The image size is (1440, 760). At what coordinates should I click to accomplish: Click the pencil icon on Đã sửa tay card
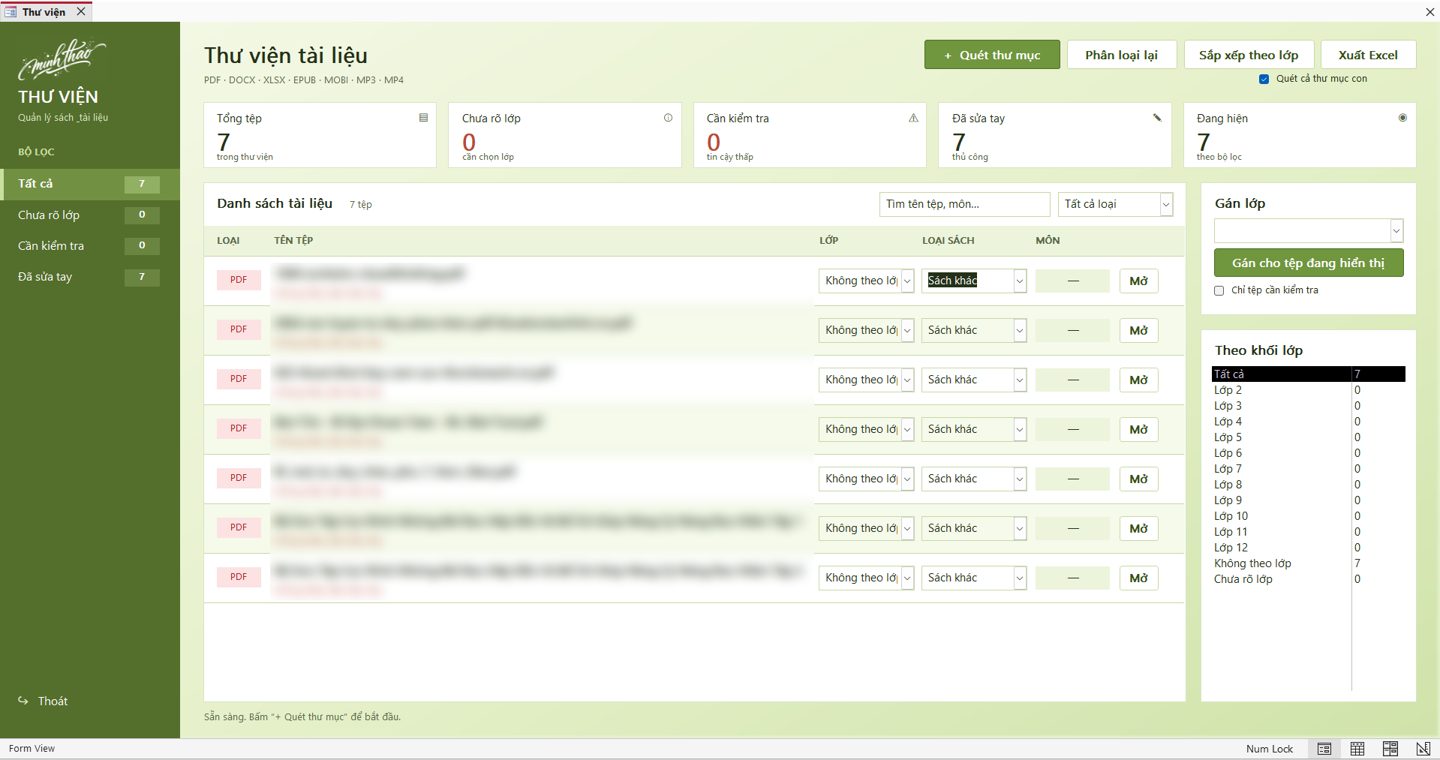(1157, 118)
